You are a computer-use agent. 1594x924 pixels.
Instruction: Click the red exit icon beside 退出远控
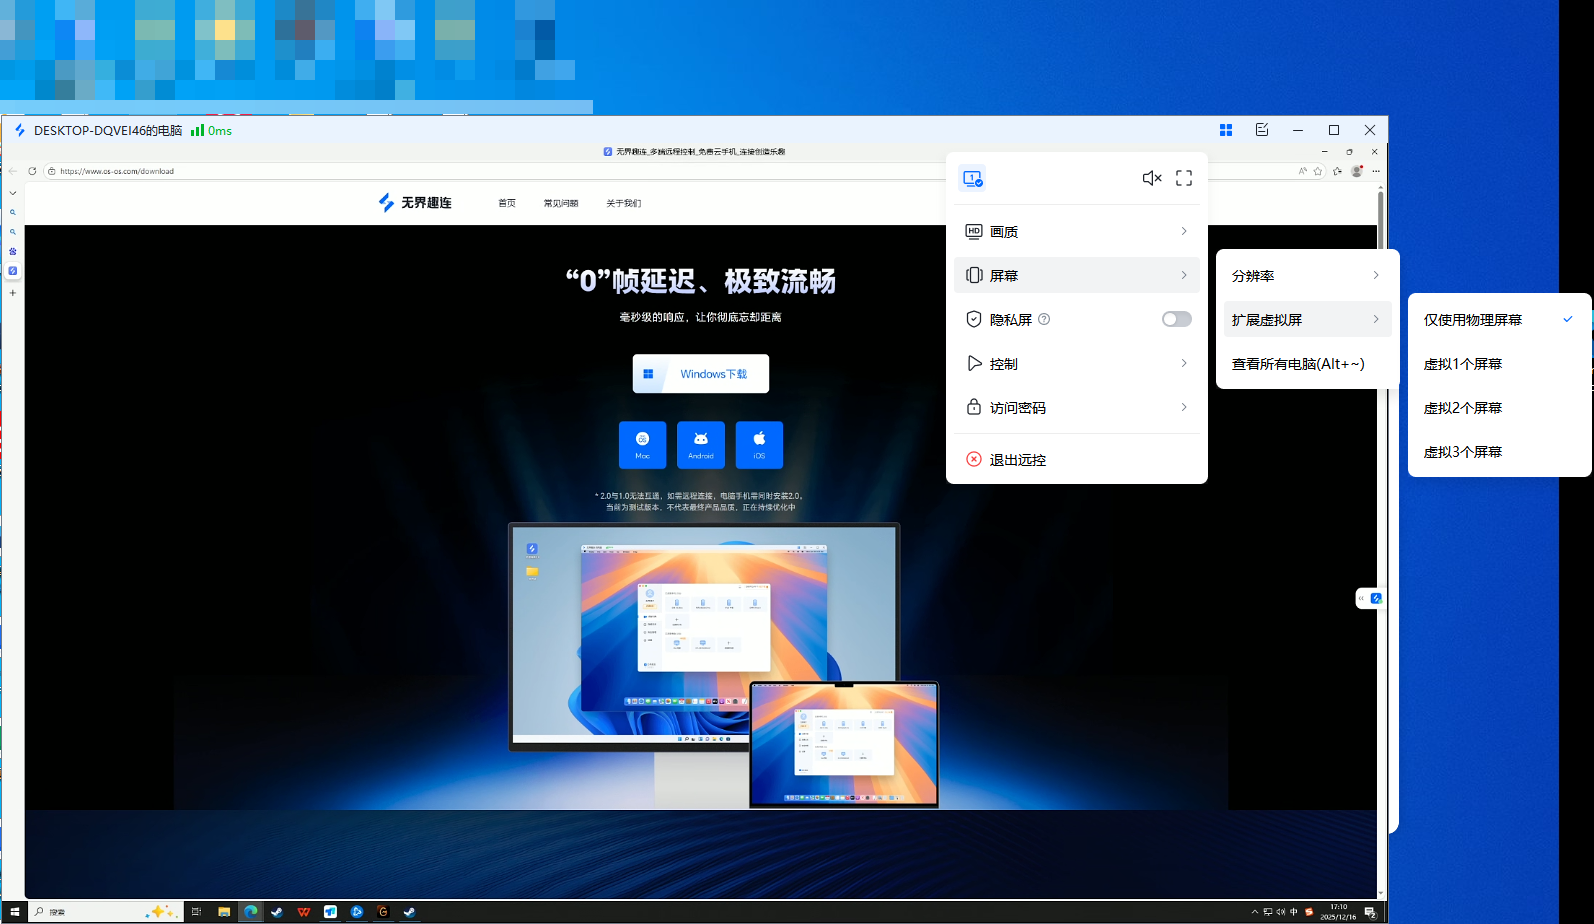pos(974,459)
